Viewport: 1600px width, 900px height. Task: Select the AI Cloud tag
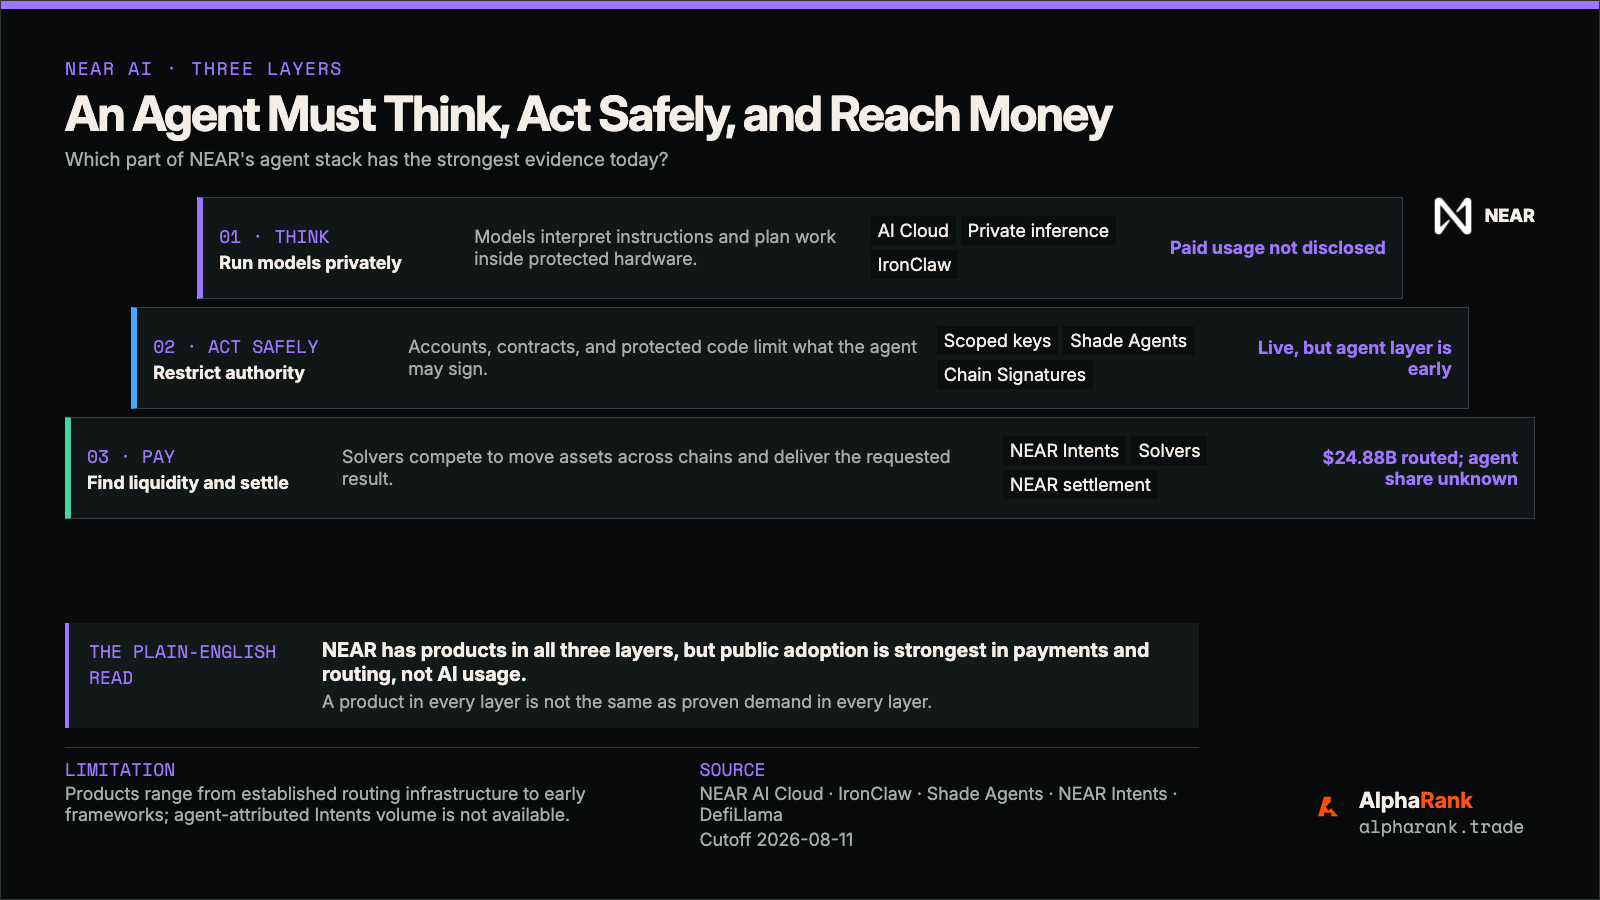pyautogui.click(x=913, y=231)
